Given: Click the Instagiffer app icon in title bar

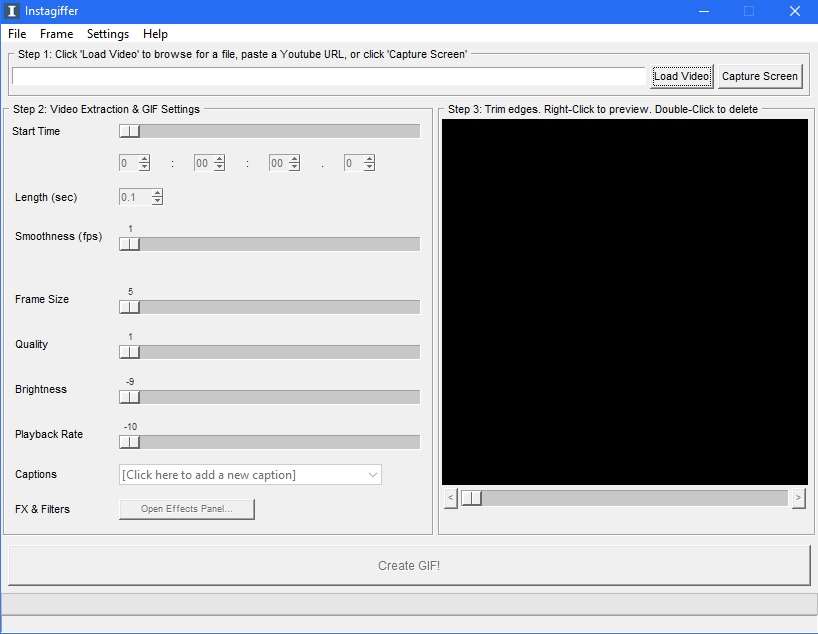Looking at the screenshot, I should tap(11, 11).
